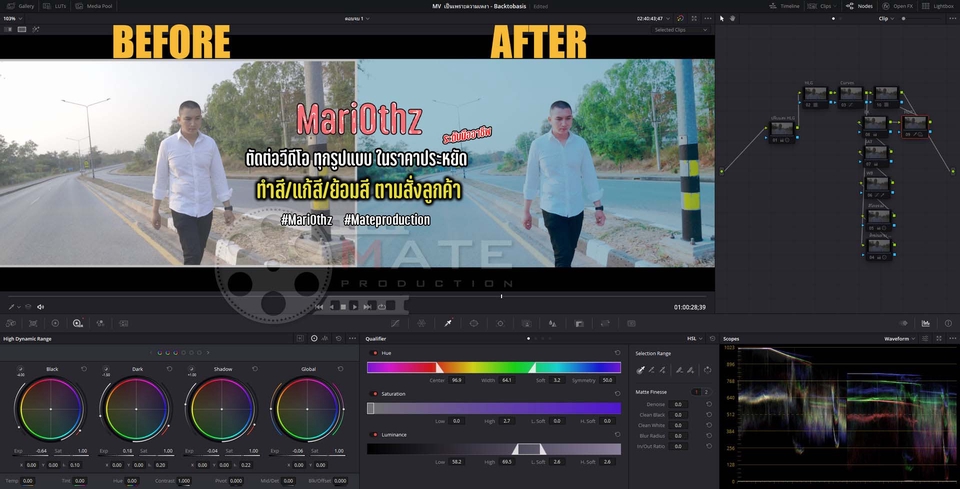Jump to the first frame
The height and width of the screenshot is (489, 960).
[319, 307]
